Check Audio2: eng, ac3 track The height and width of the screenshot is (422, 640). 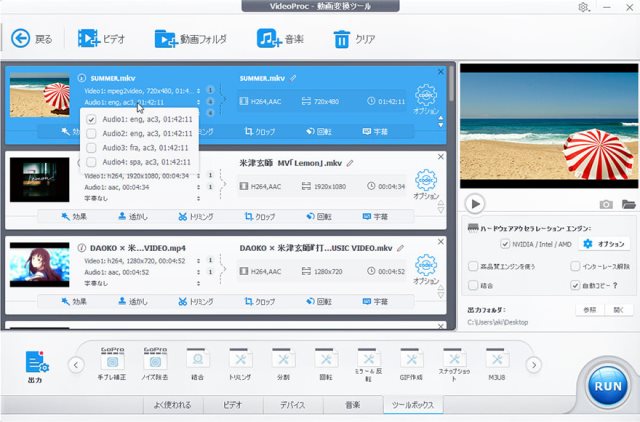[91, 133]
